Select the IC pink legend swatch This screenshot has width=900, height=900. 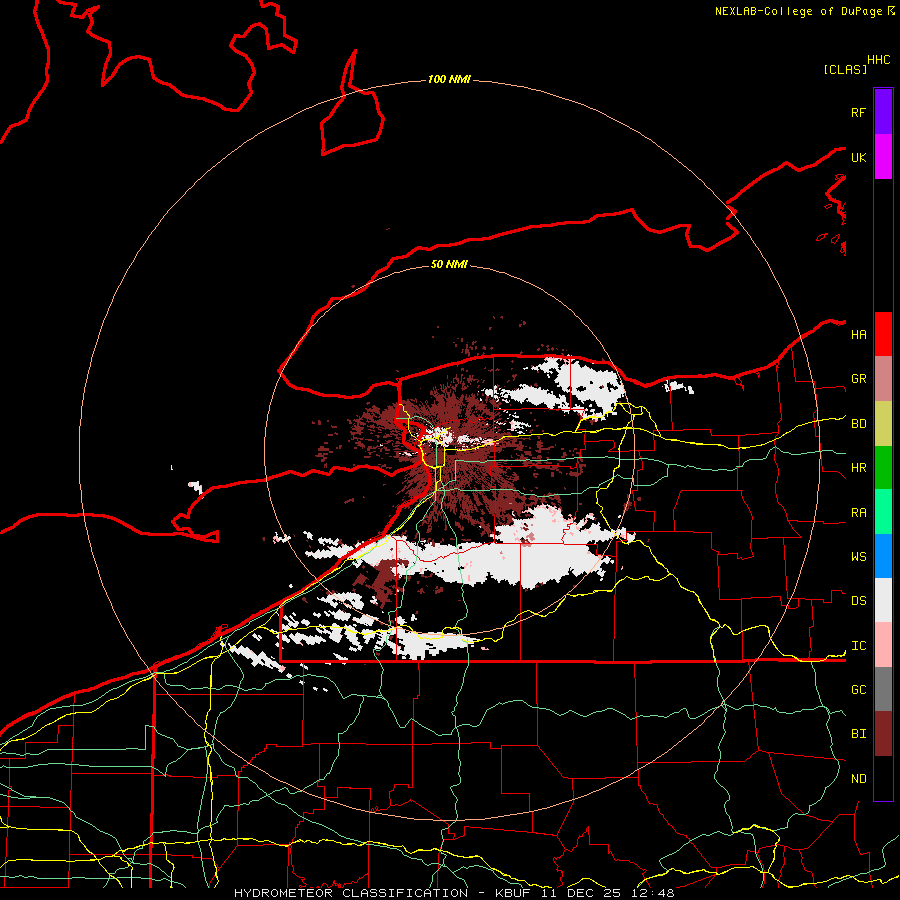[x=883, y=645]
